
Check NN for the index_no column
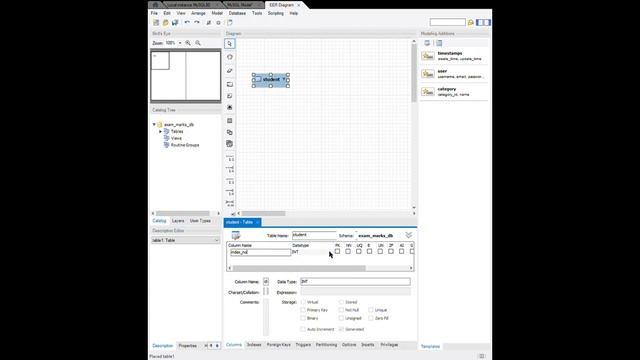(x=348, y=251)
